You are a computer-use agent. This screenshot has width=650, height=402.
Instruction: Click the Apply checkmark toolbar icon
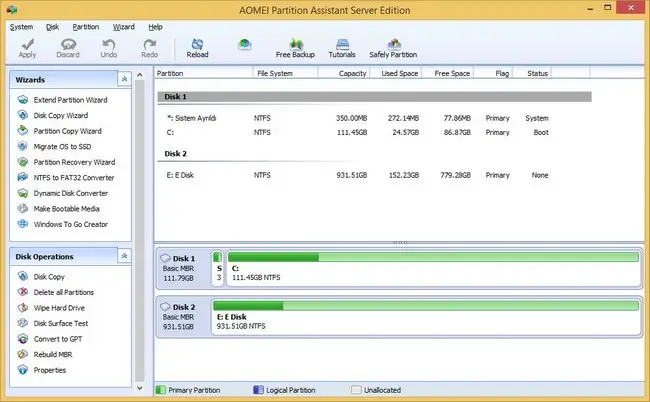pos(27,44)
